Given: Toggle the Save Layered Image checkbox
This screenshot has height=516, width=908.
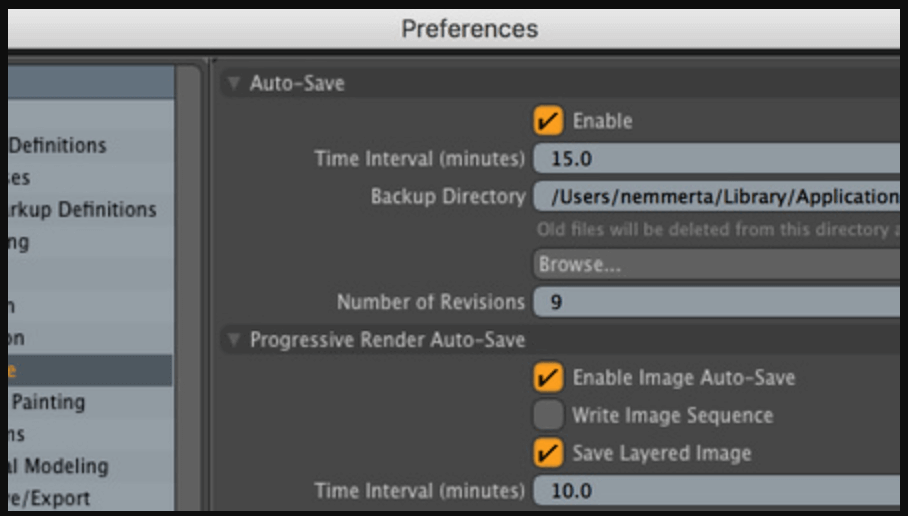Looking at the screenshot, I should (x=548, y=453).
